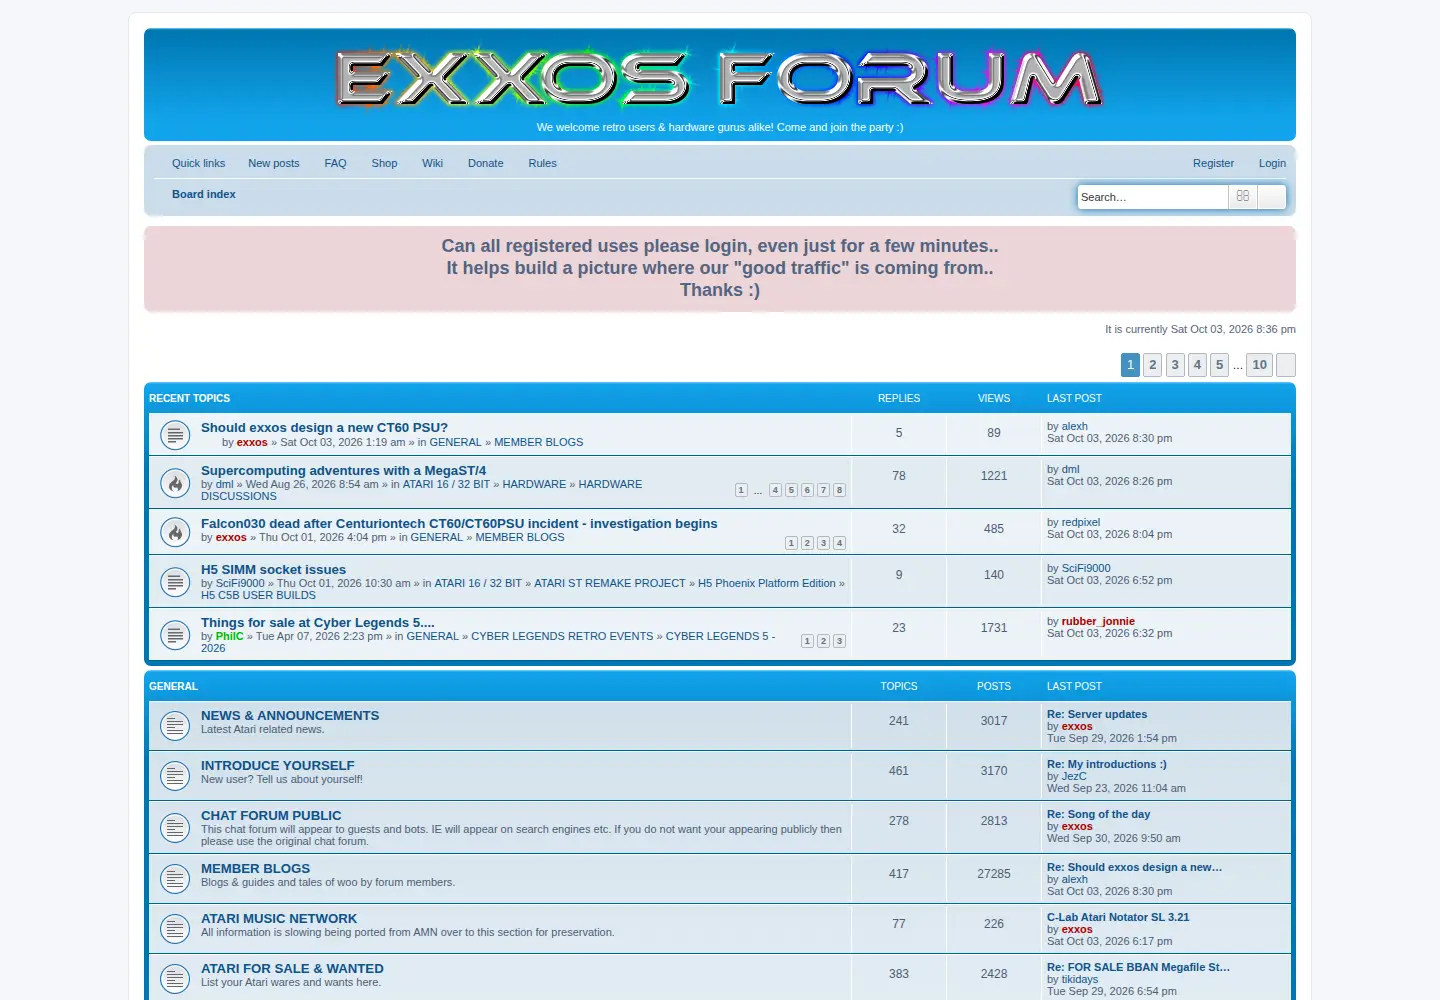Click into the Search input field
Viewport: 1440px width, 1000px height.
(1152, 197)
